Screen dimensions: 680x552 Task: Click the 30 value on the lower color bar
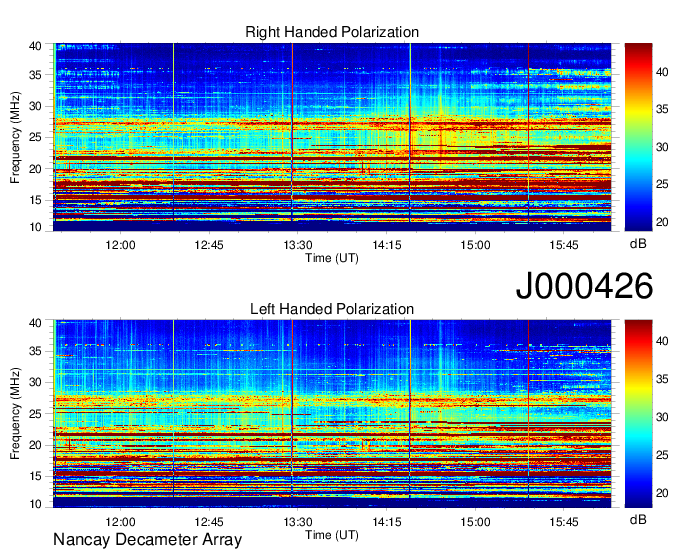click(x=662, y=417)
